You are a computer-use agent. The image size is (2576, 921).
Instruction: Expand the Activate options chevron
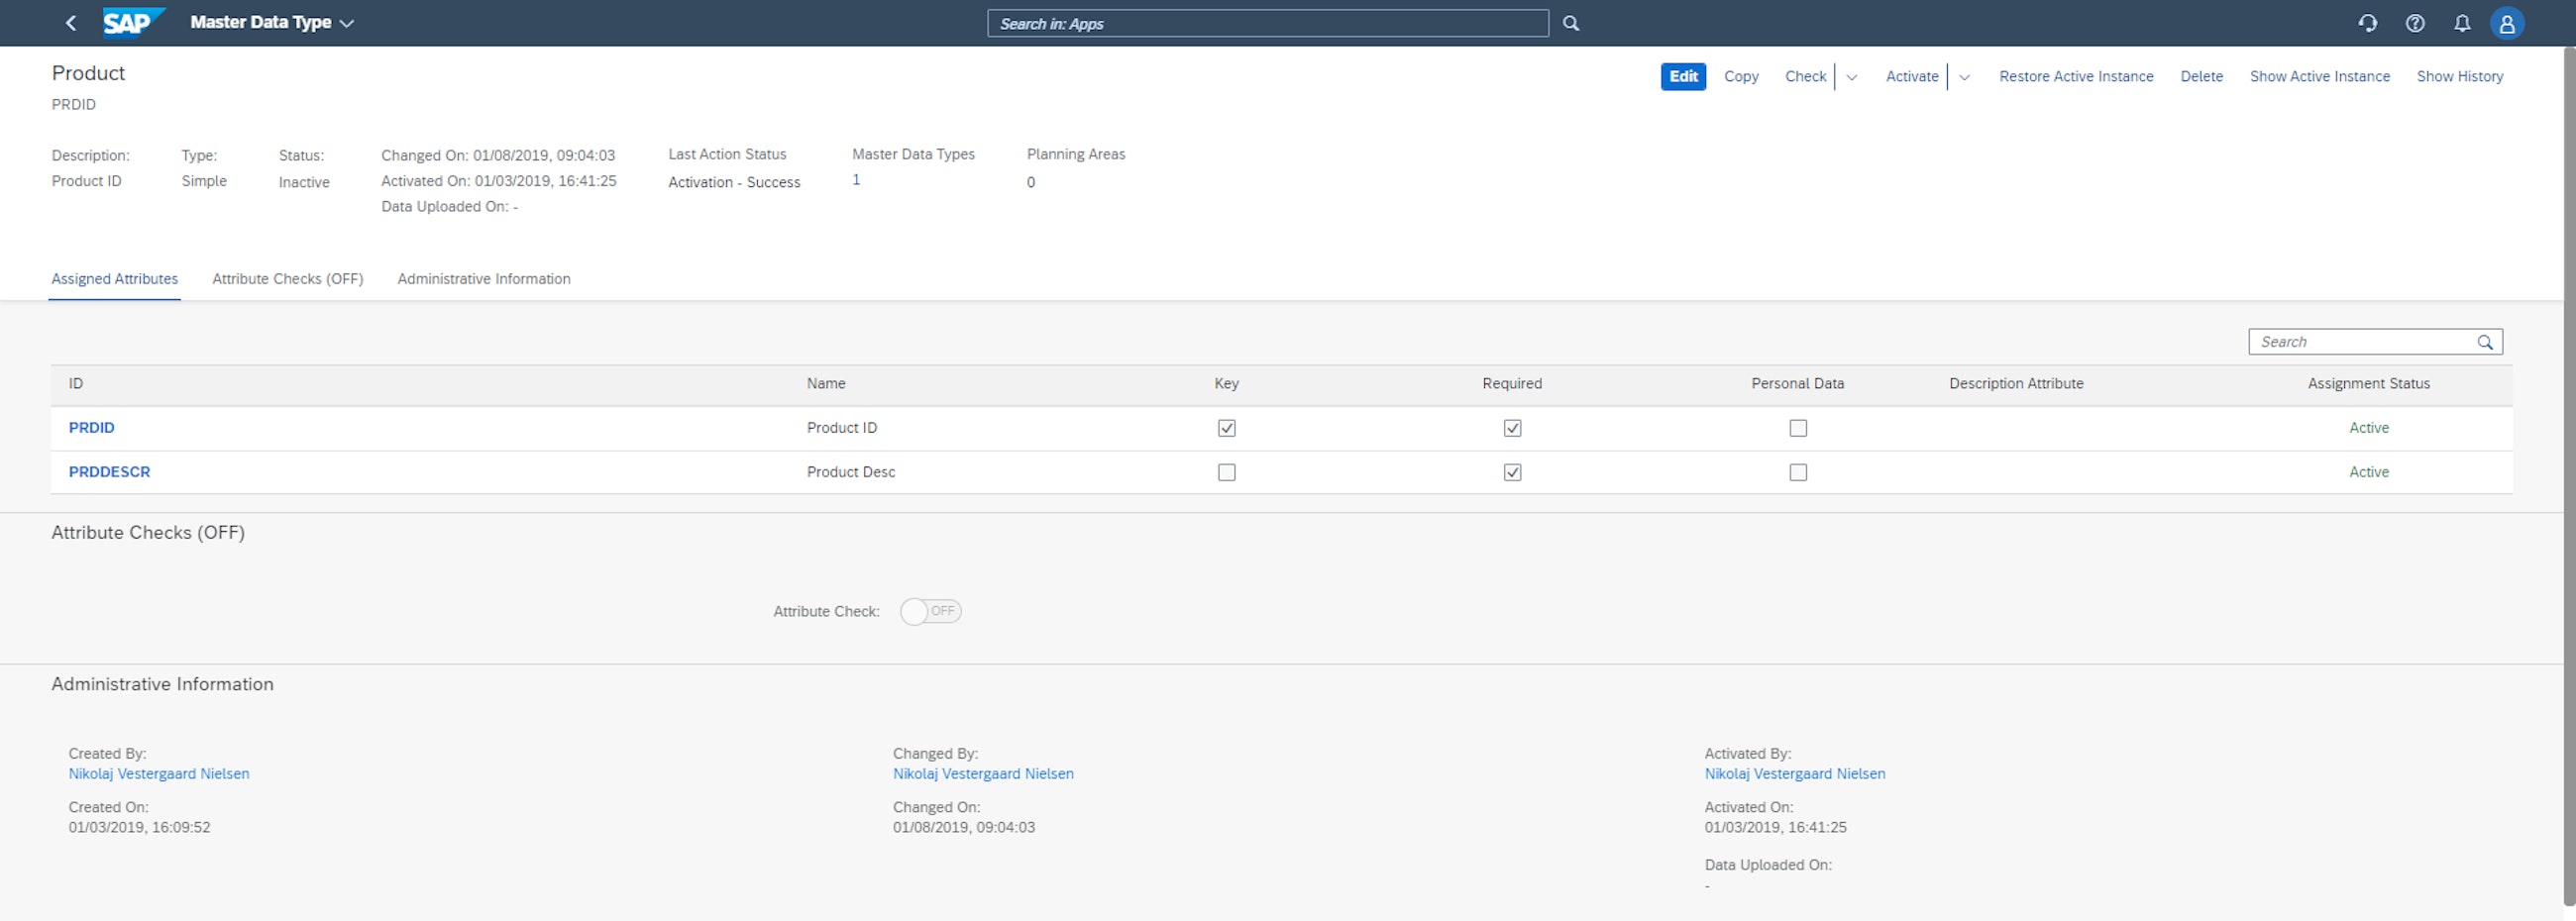1964,76
